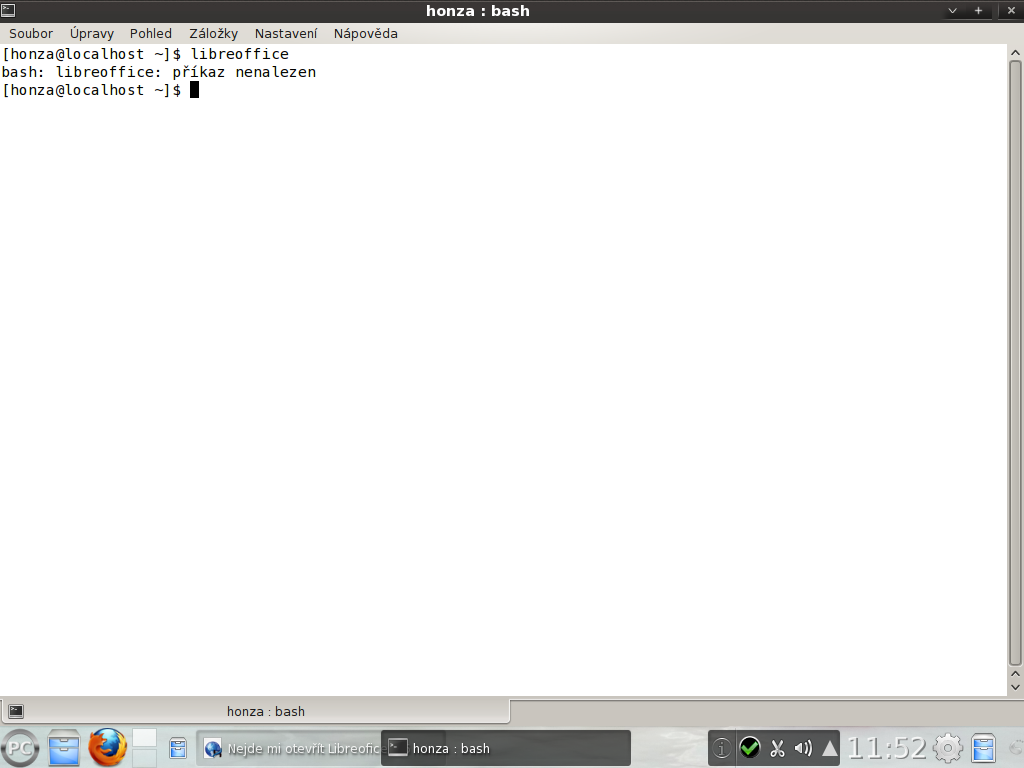Switch to the Nejde mi otevřít Libreoffice browser task
This screenshot has width=1024, height=768.
pyautogui.click(x=289, y=748)
